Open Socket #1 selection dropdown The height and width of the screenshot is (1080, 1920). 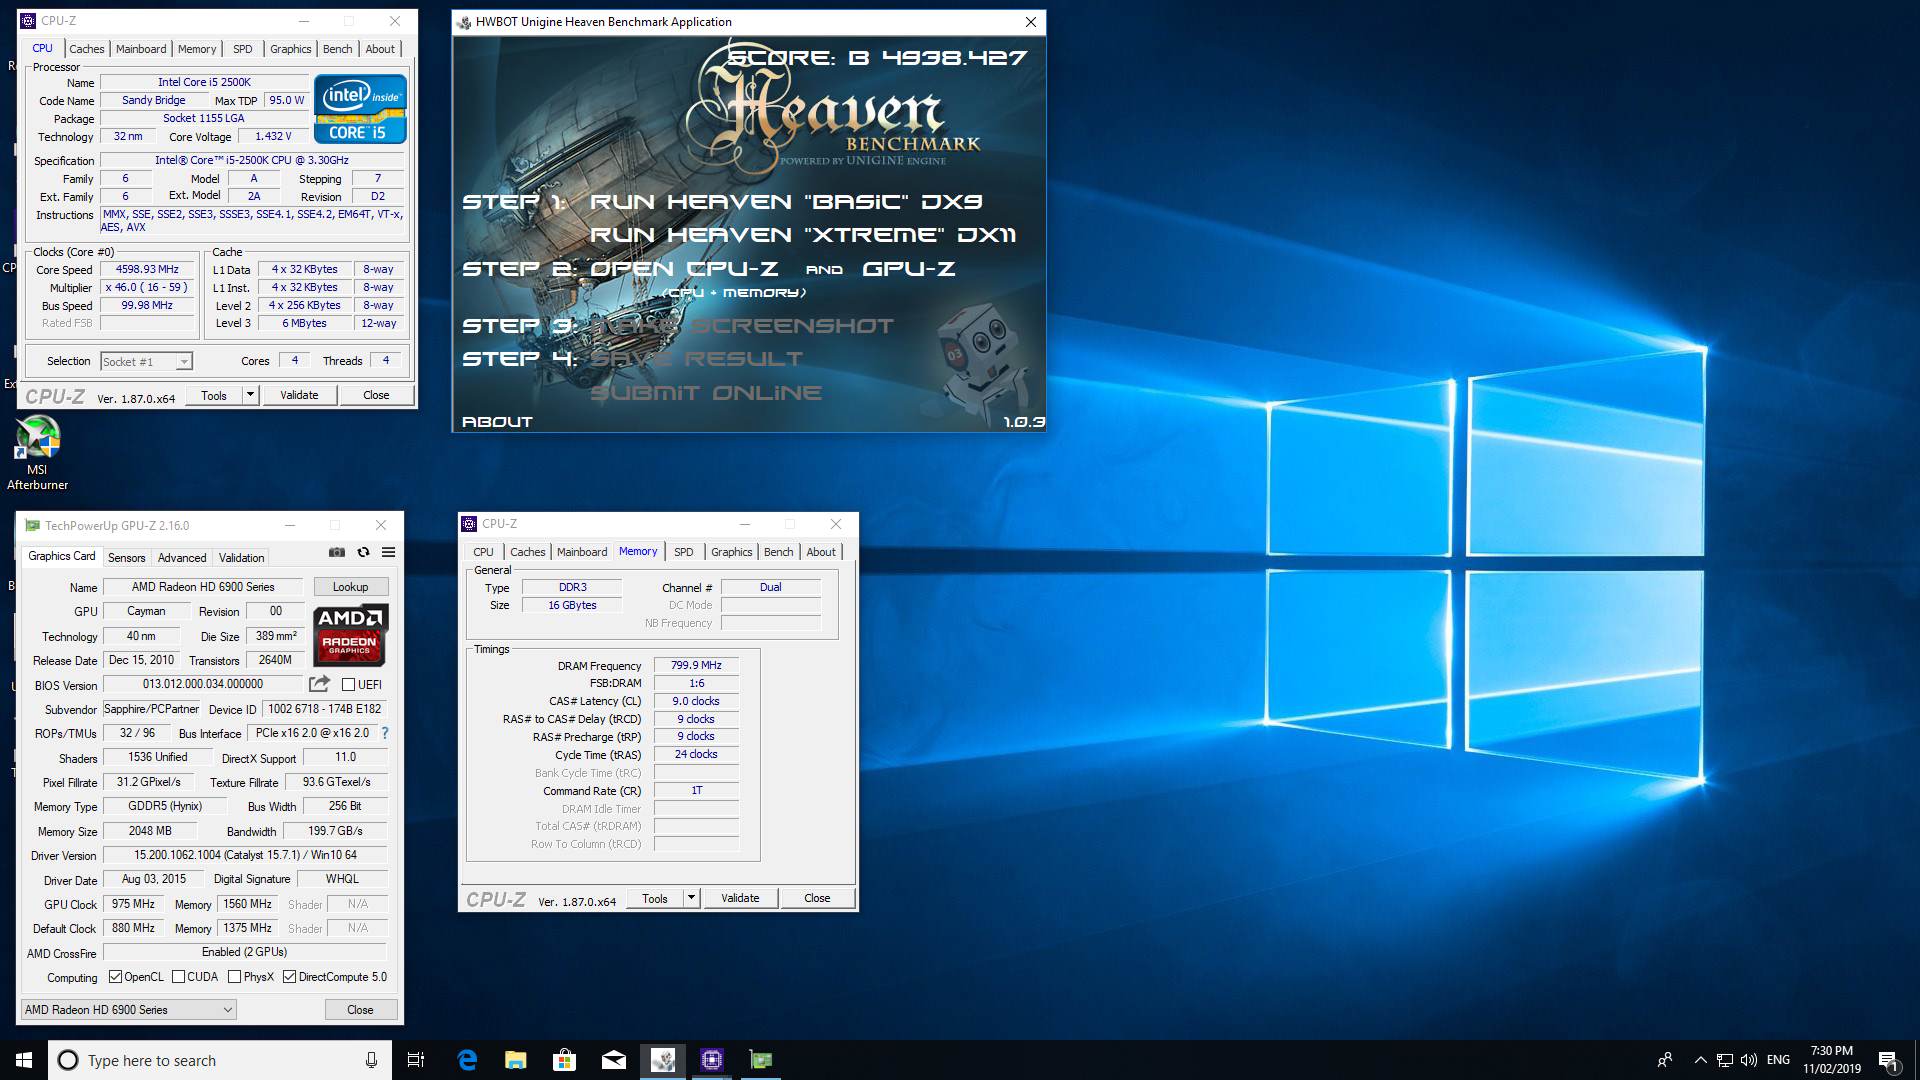coord(146,362)
